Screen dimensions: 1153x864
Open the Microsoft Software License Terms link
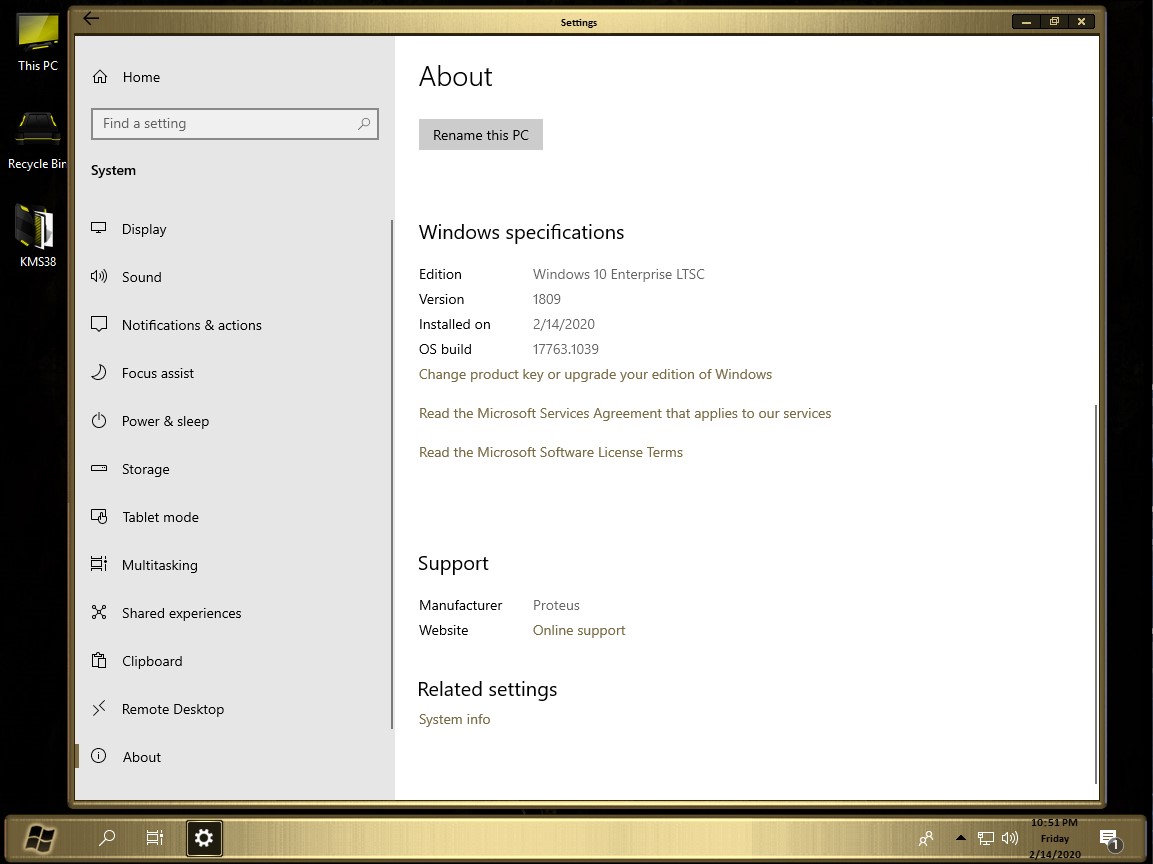coord(550,452)
